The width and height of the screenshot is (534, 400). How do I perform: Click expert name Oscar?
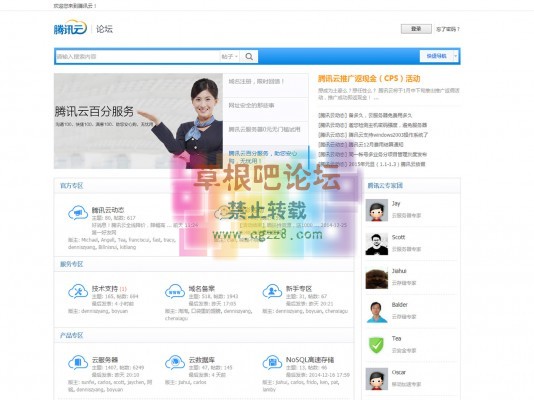pos(398,372)
